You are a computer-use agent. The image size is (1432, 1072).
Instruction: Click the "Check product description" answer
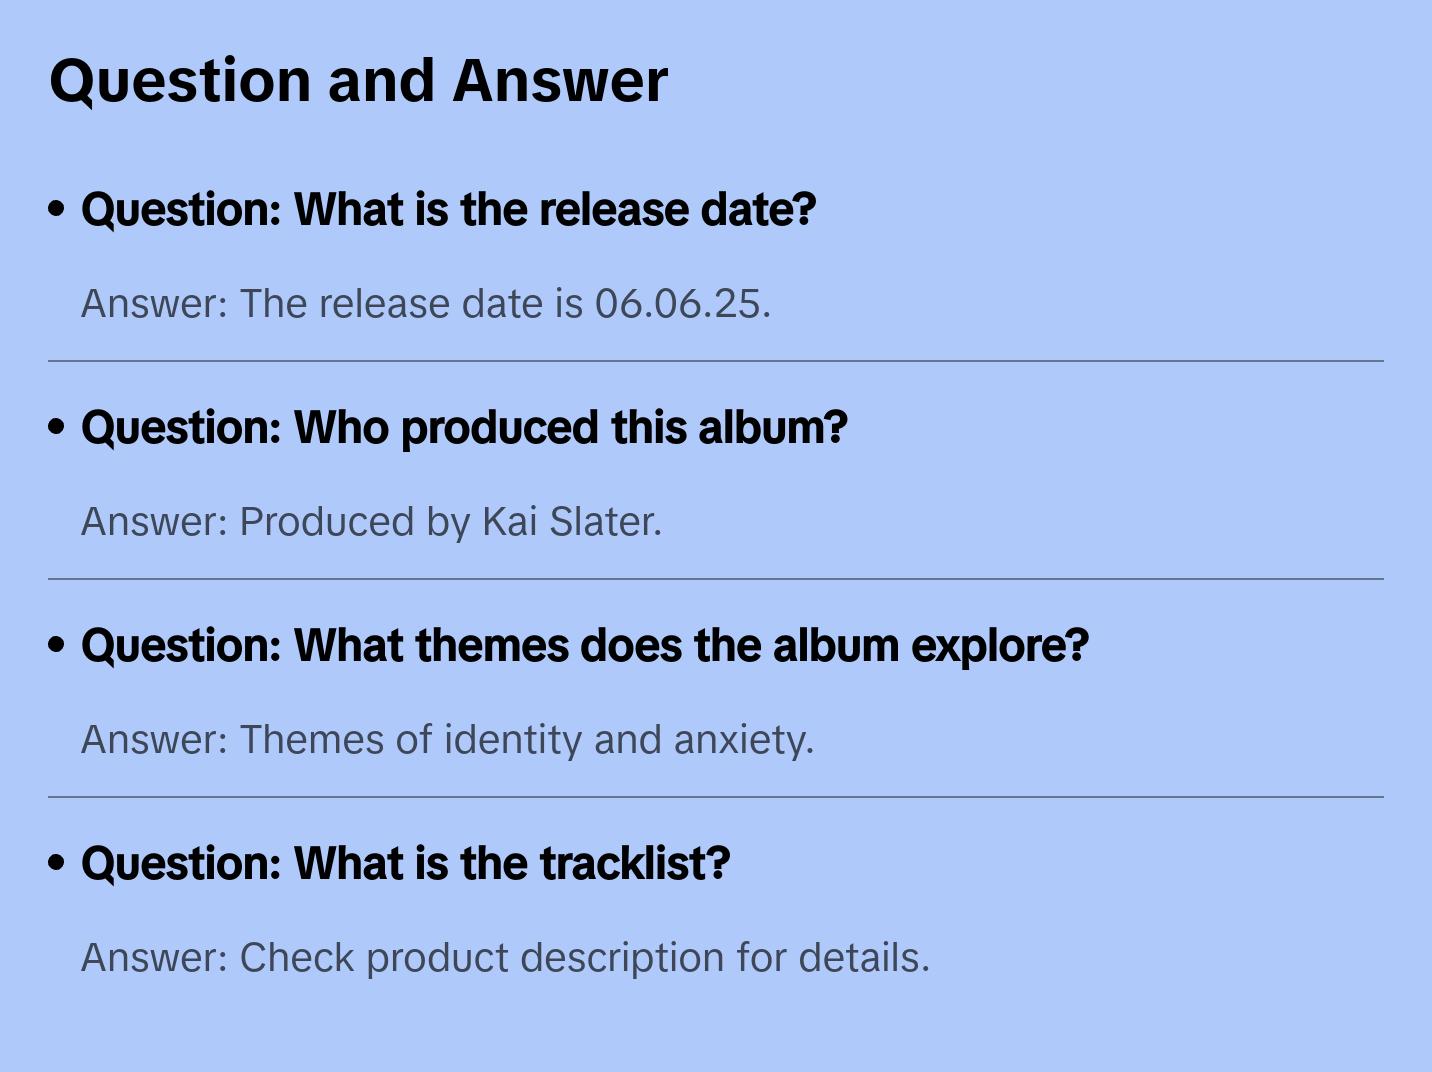point(505,958)
